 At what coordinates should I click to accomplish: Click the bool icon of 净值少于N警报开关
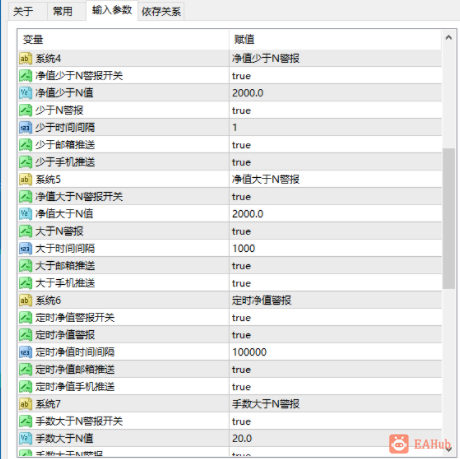[25, 76]
